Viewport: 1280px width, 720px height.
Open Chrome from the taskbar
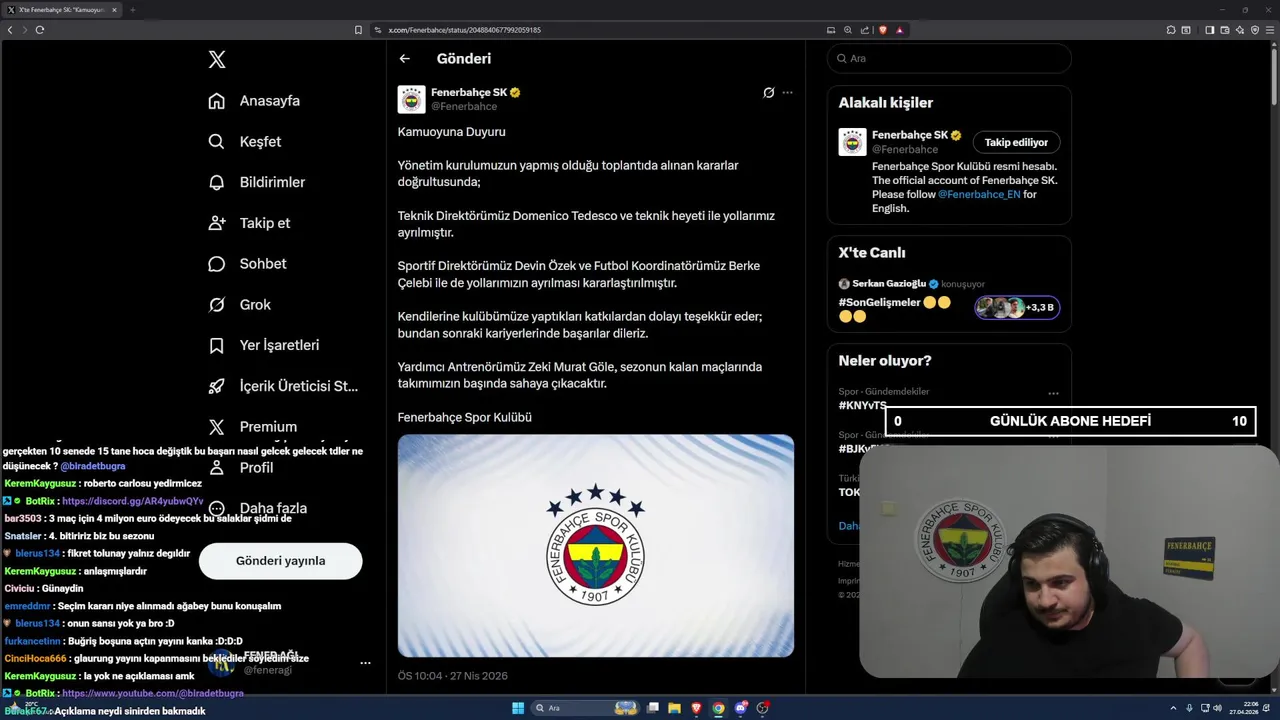(x=719, y=708)
